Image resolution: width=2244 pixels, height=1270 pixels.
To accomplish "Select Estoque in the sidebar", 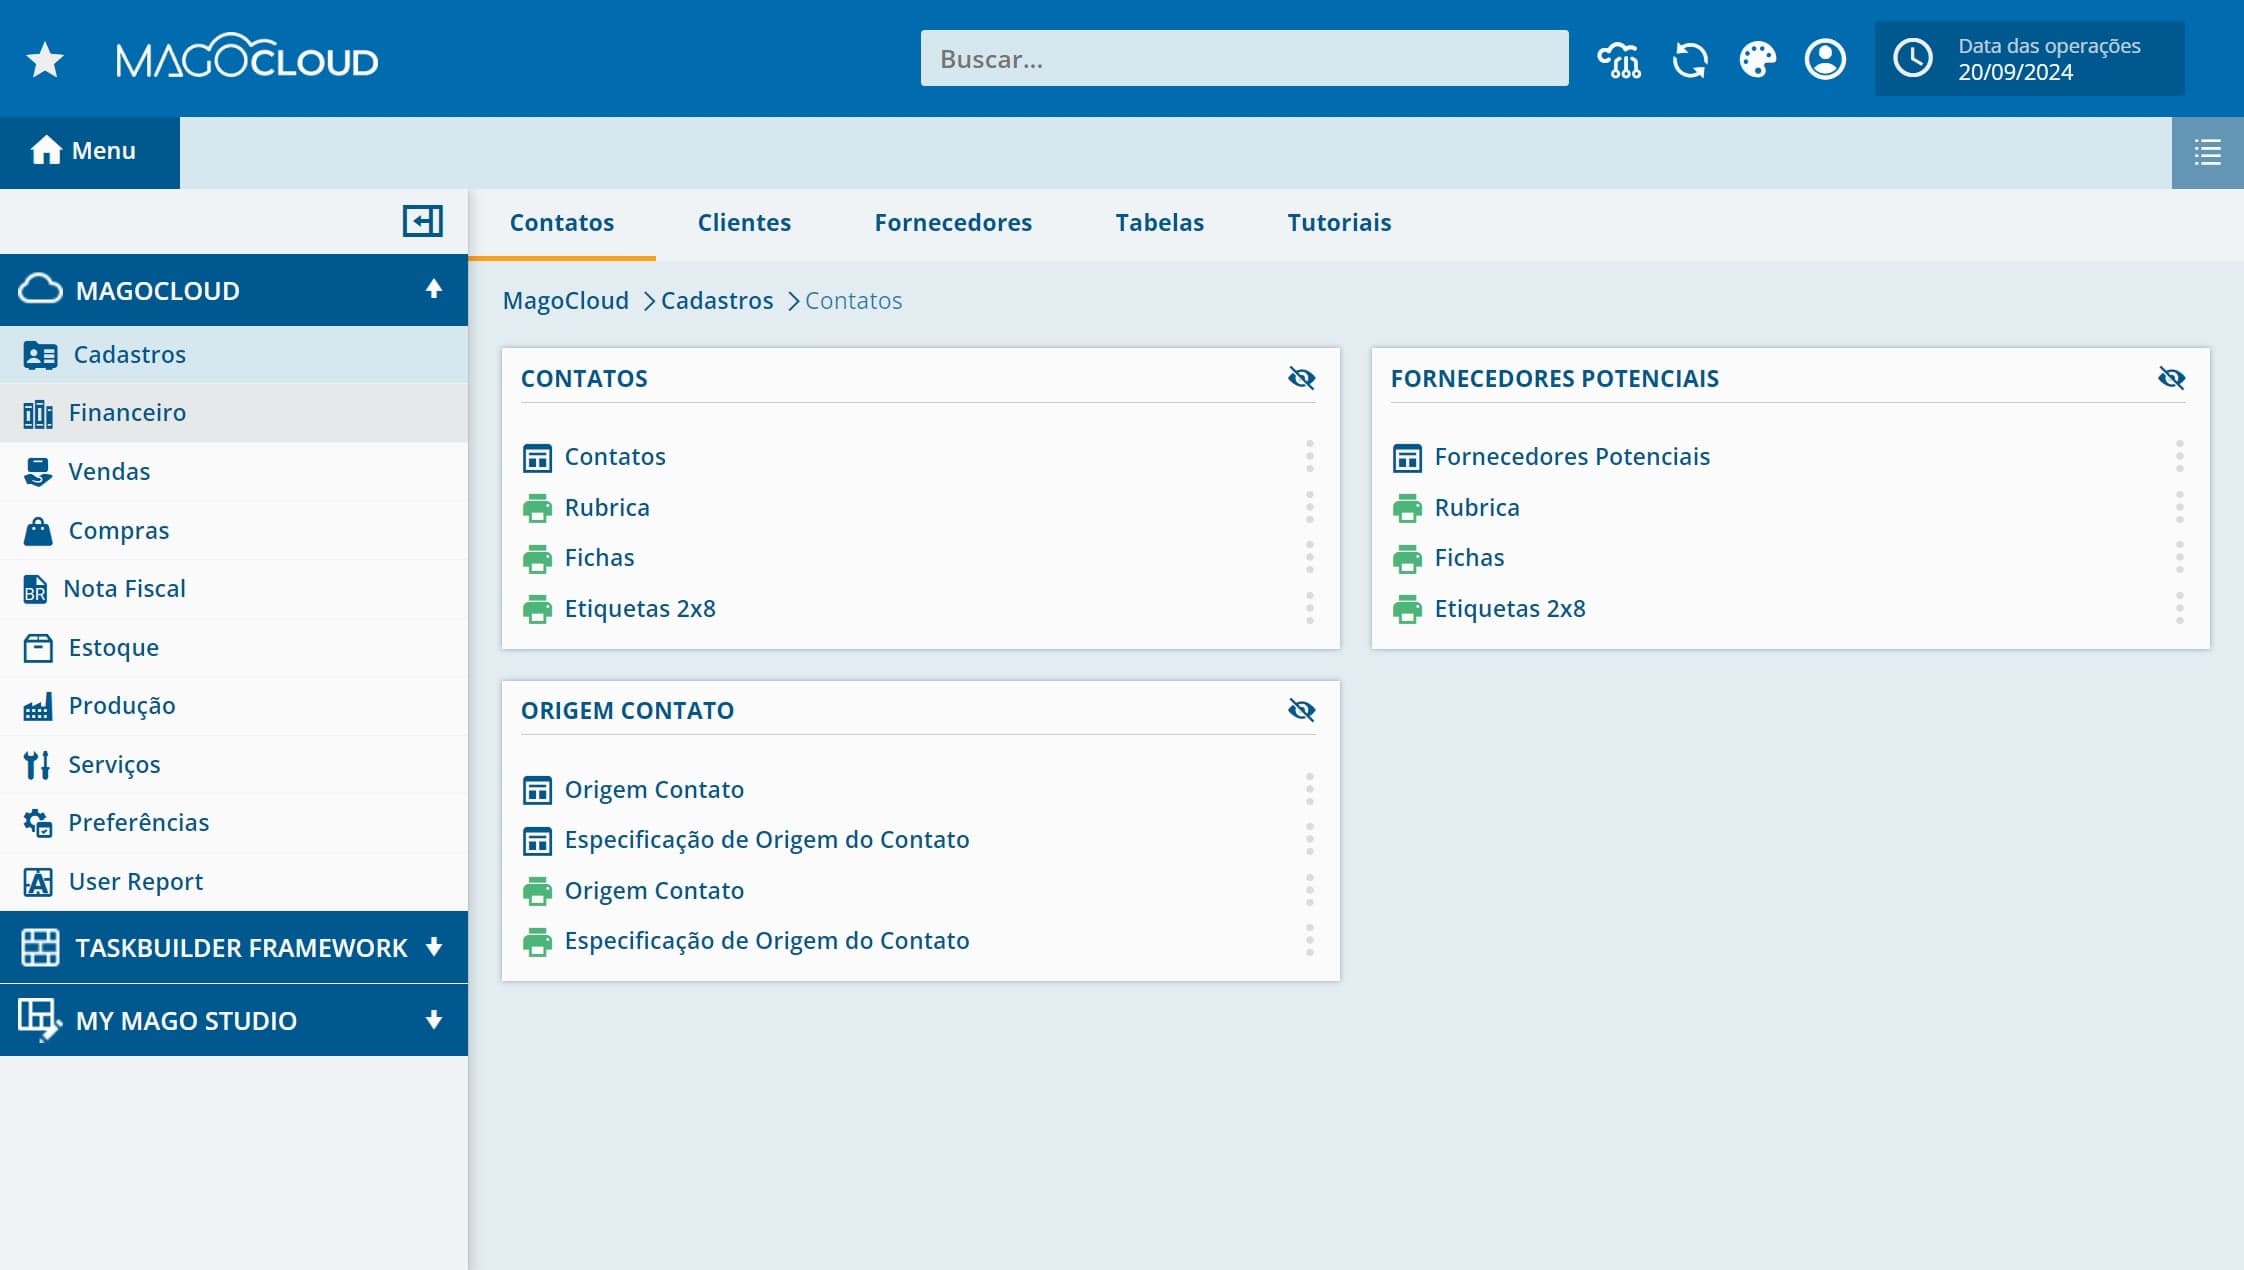I will (x=234, y=648).
